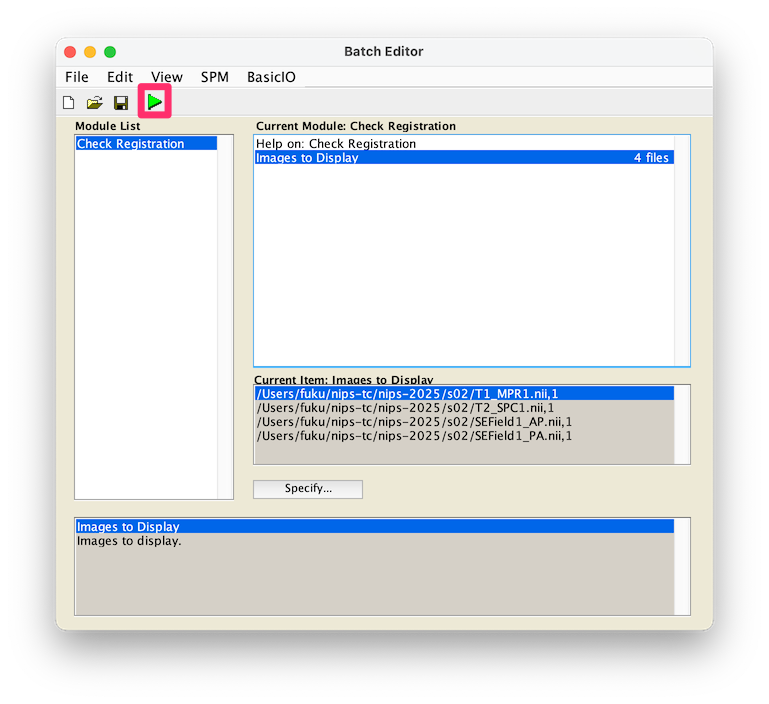The height and width of the screenshot is (704, 769).
Task: Select Check Registration in the Module List
Action: click(x=146, y=143)
